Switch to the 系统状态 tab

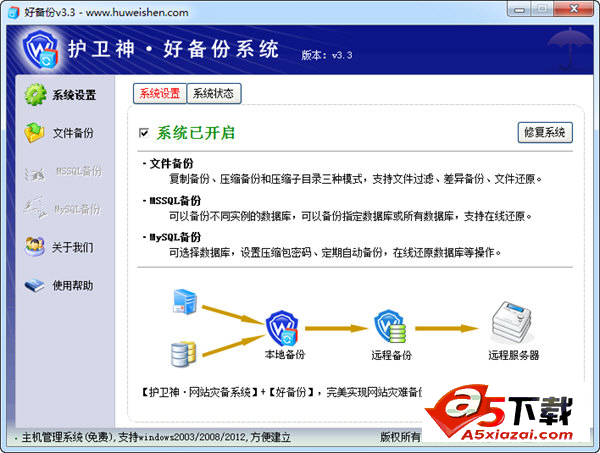214,93
